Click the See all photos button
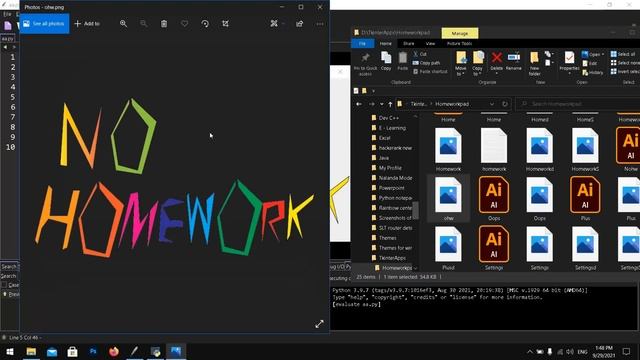This screenshot has width=640, height=360. tap(44, 24)
